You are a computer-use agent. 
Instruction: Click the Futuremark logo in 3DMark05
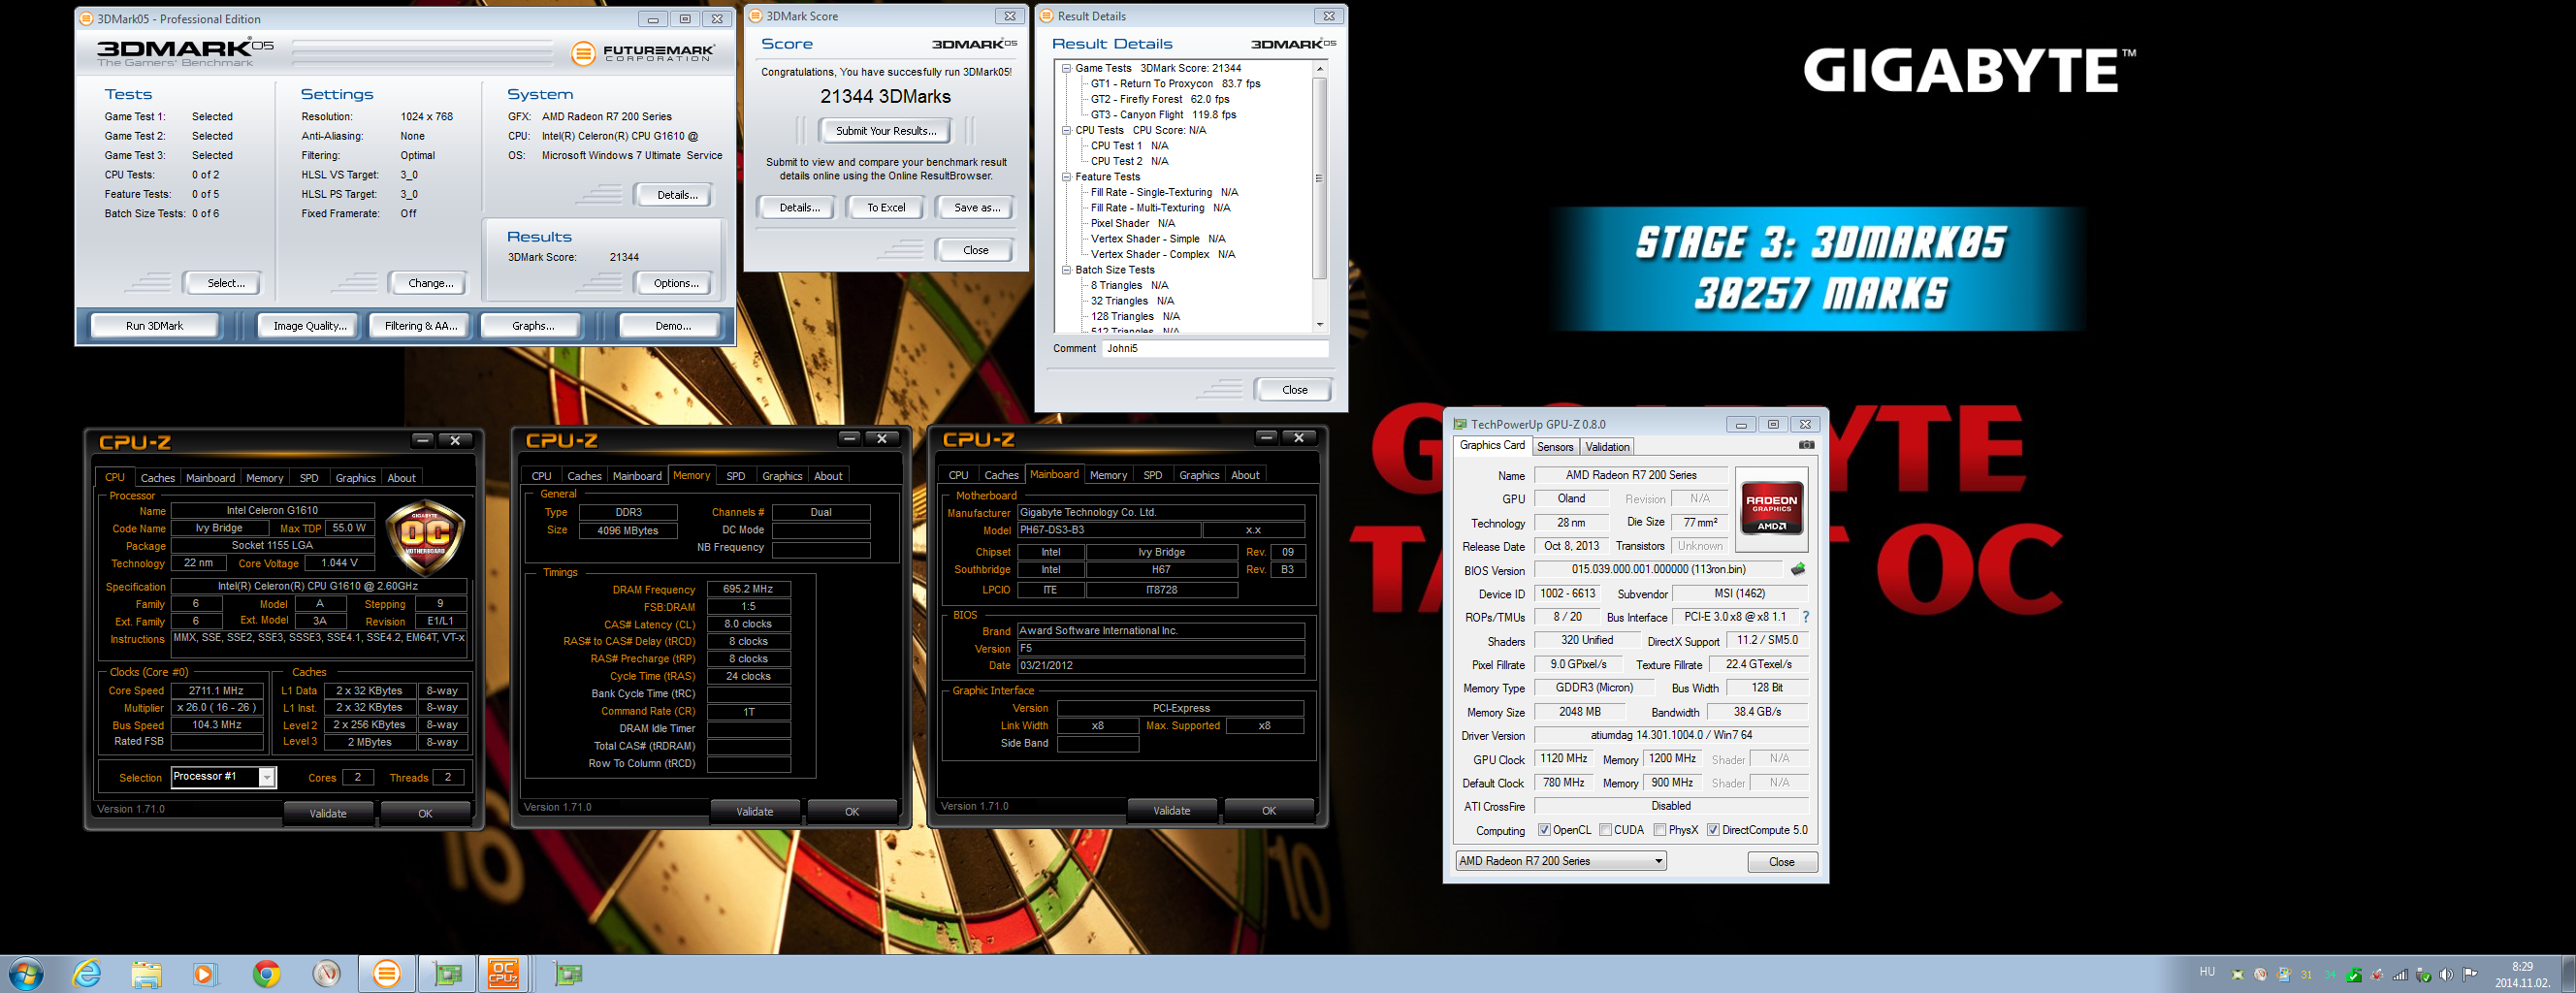click(x=643, y=53)
